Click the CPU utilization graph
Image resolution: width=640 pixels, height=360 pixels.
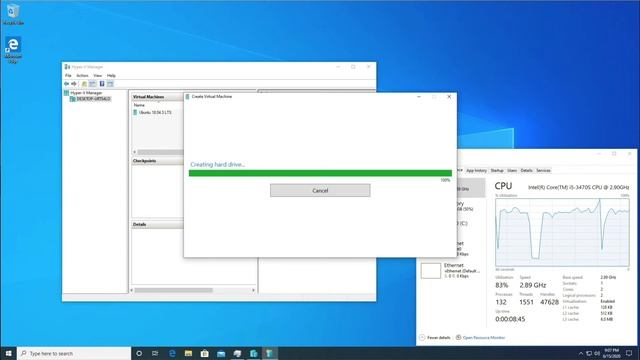coord(562,233)
